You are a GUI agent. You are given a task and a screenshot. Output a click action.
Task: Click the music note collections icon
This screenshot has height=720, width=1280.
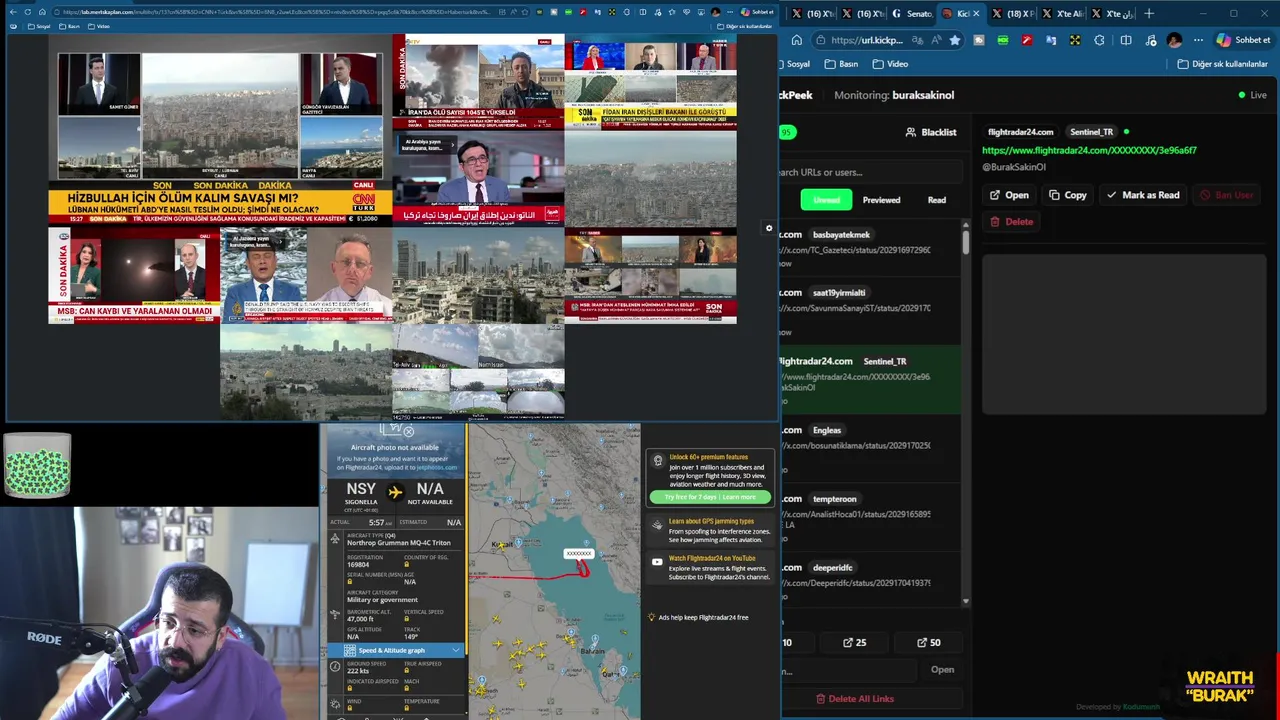tap(1149, 40)
